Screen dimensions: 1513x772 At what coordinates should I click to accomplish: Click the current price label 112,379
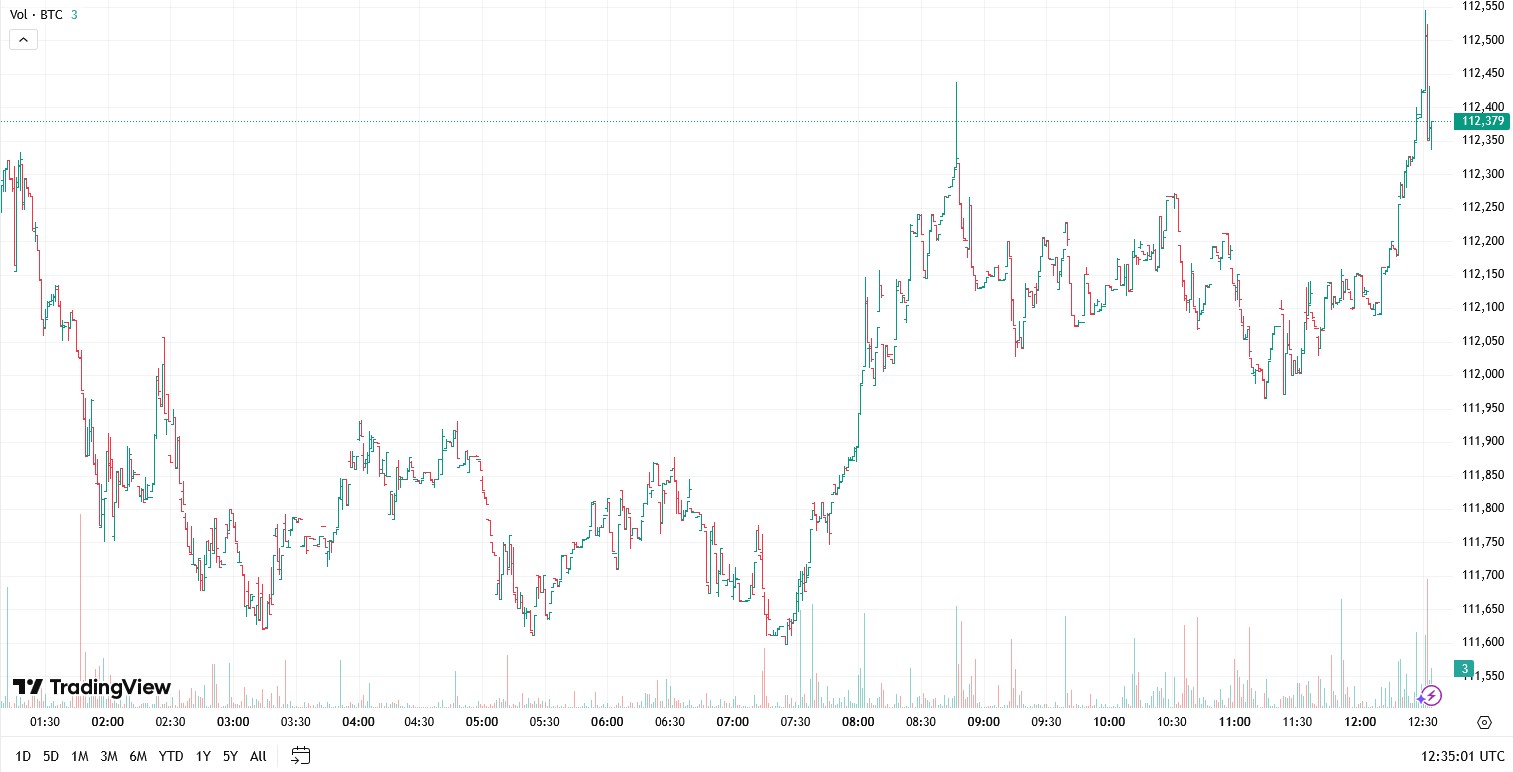[1482, 121]
